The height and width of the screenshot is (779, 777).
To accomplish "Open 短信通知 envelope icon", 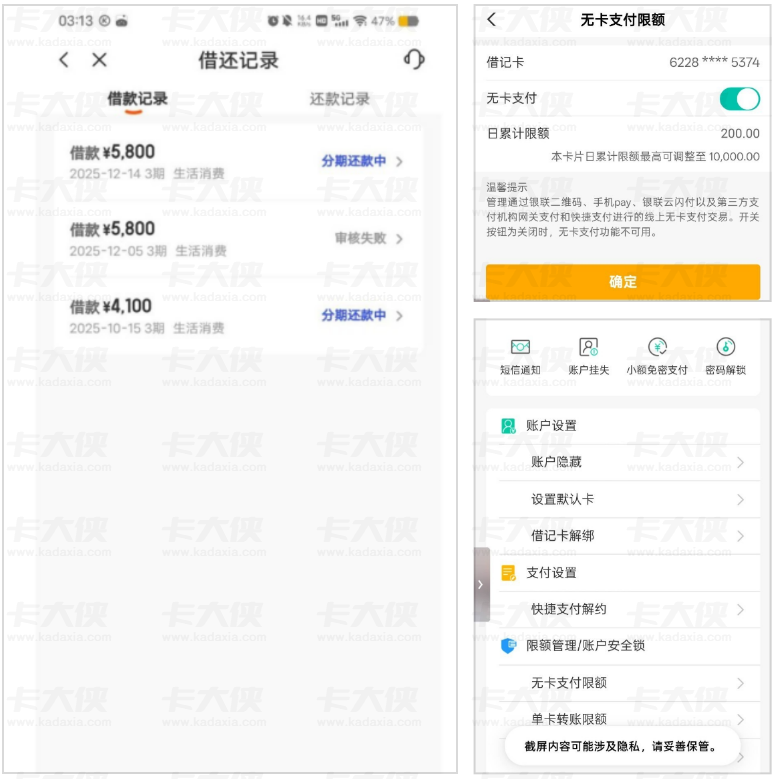I will [x=520, y=347].
